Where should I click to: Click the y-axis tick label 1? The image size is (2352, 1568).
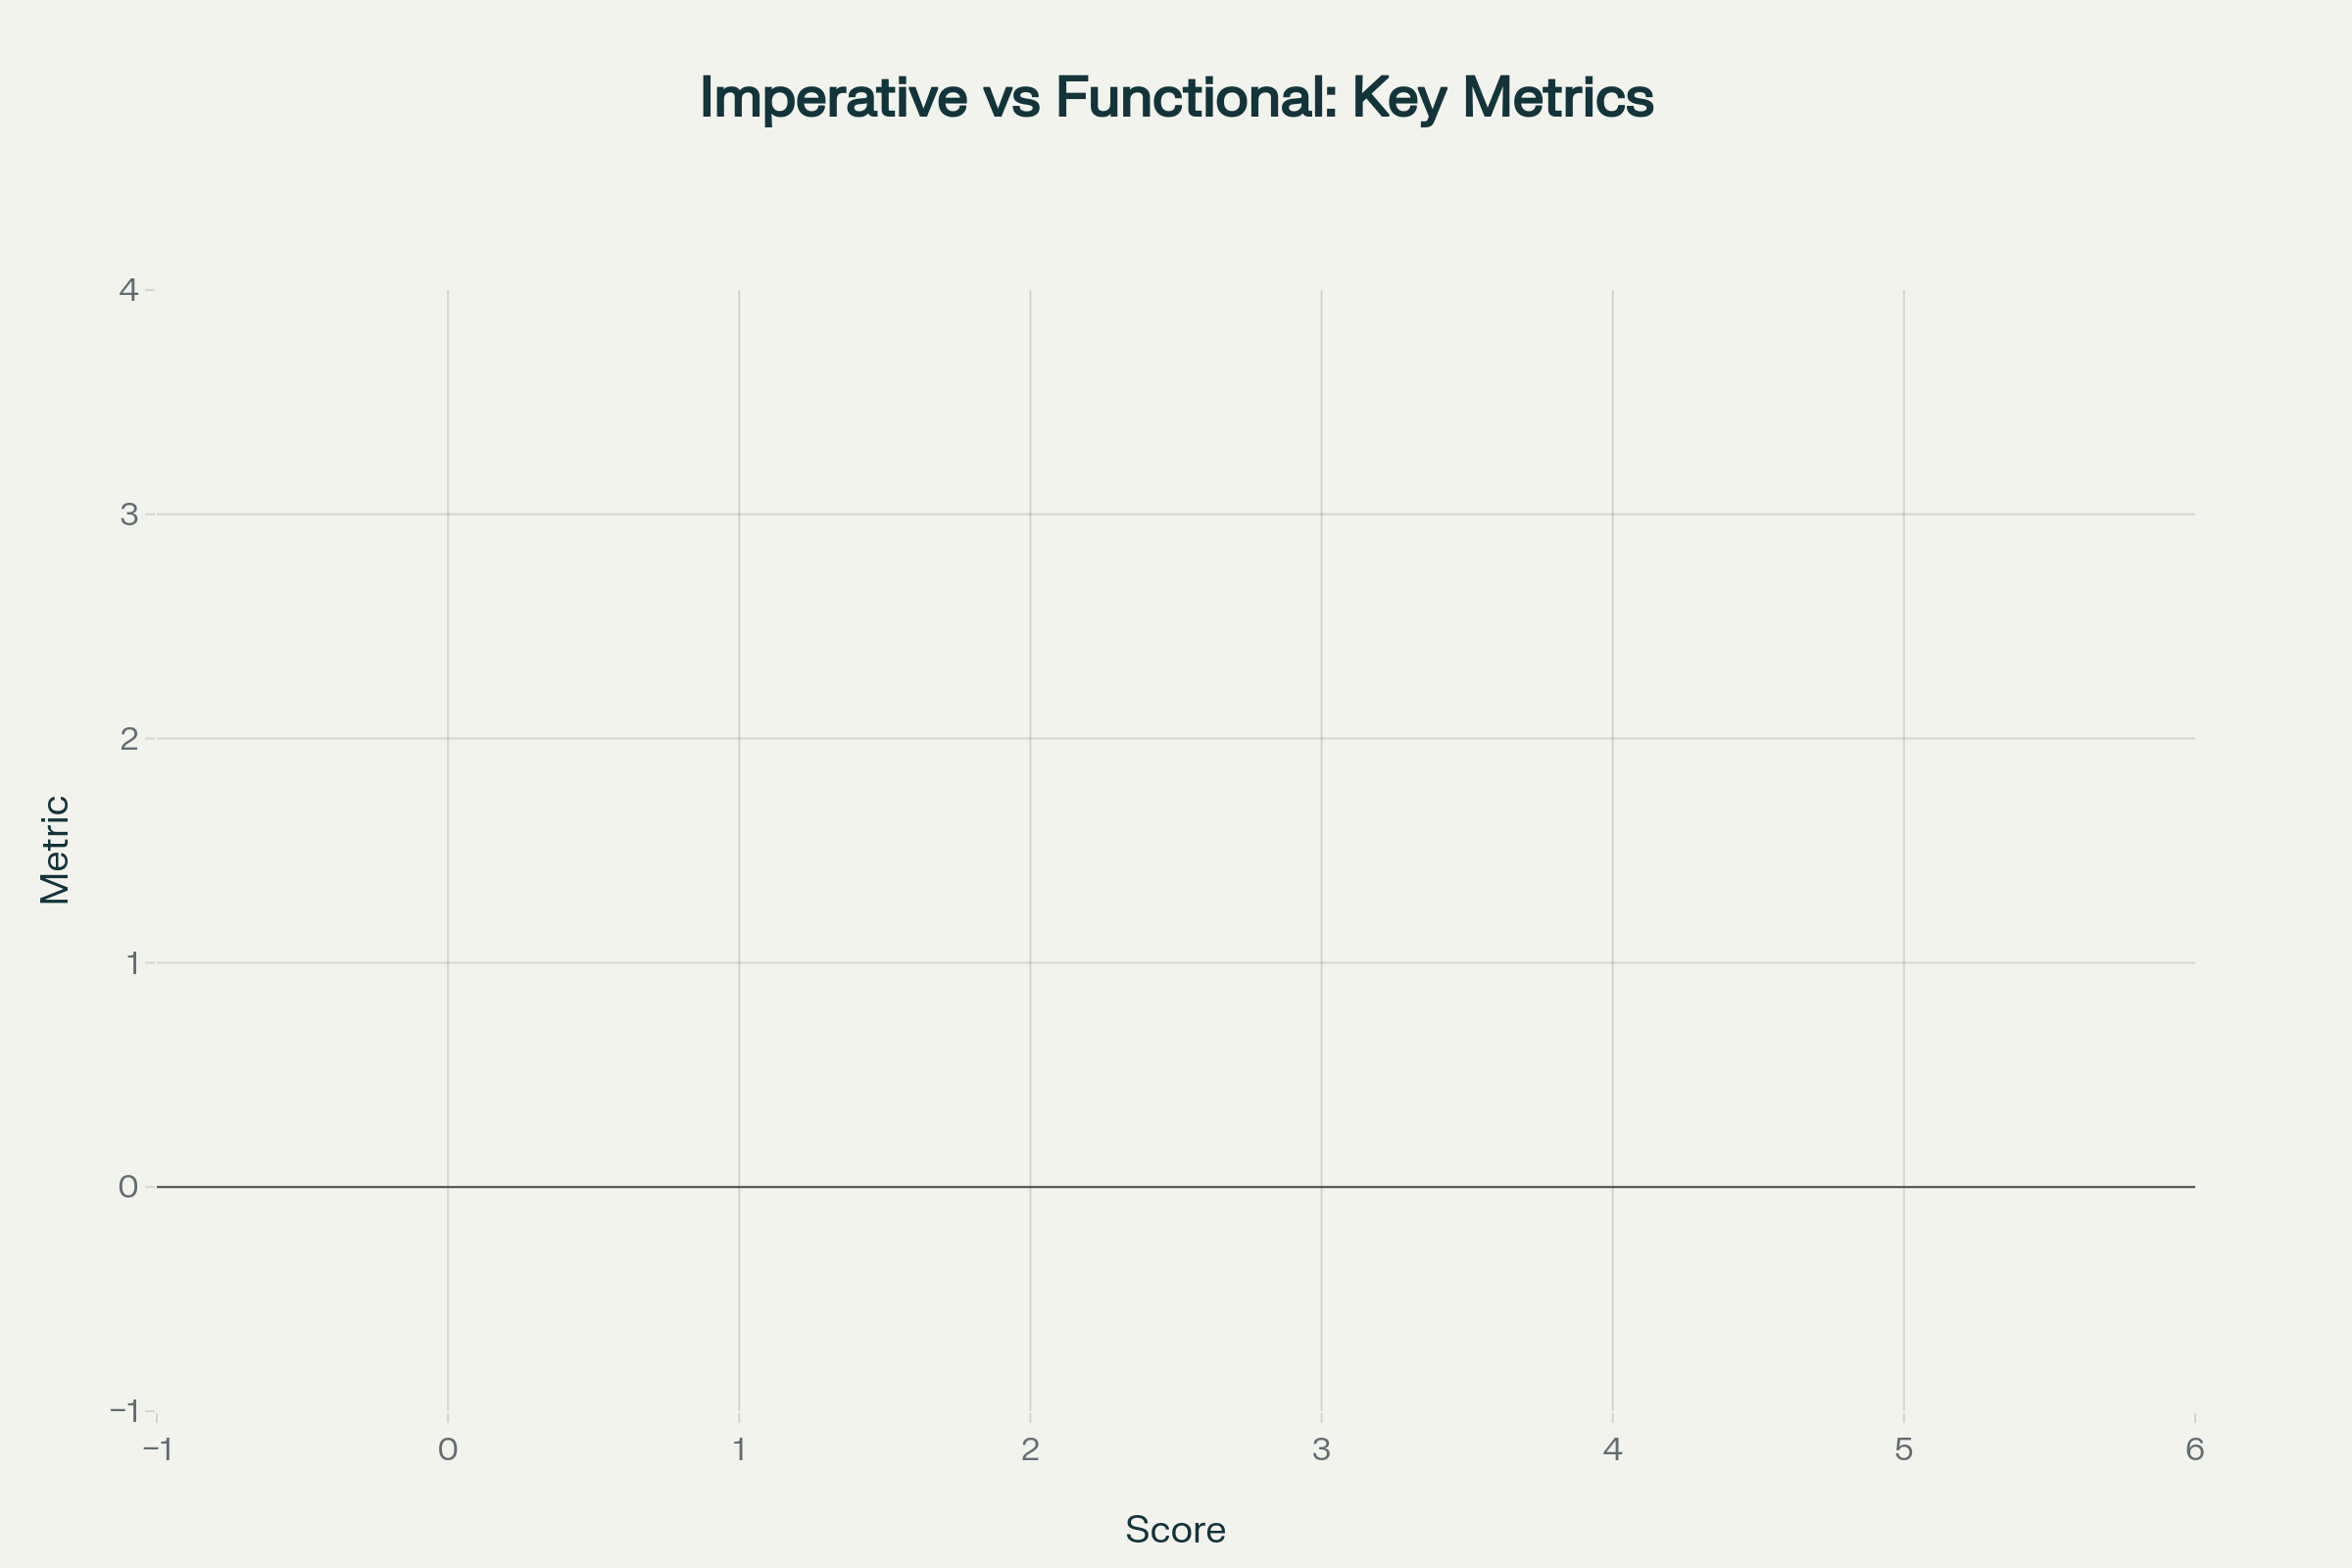tap(130, 963)
